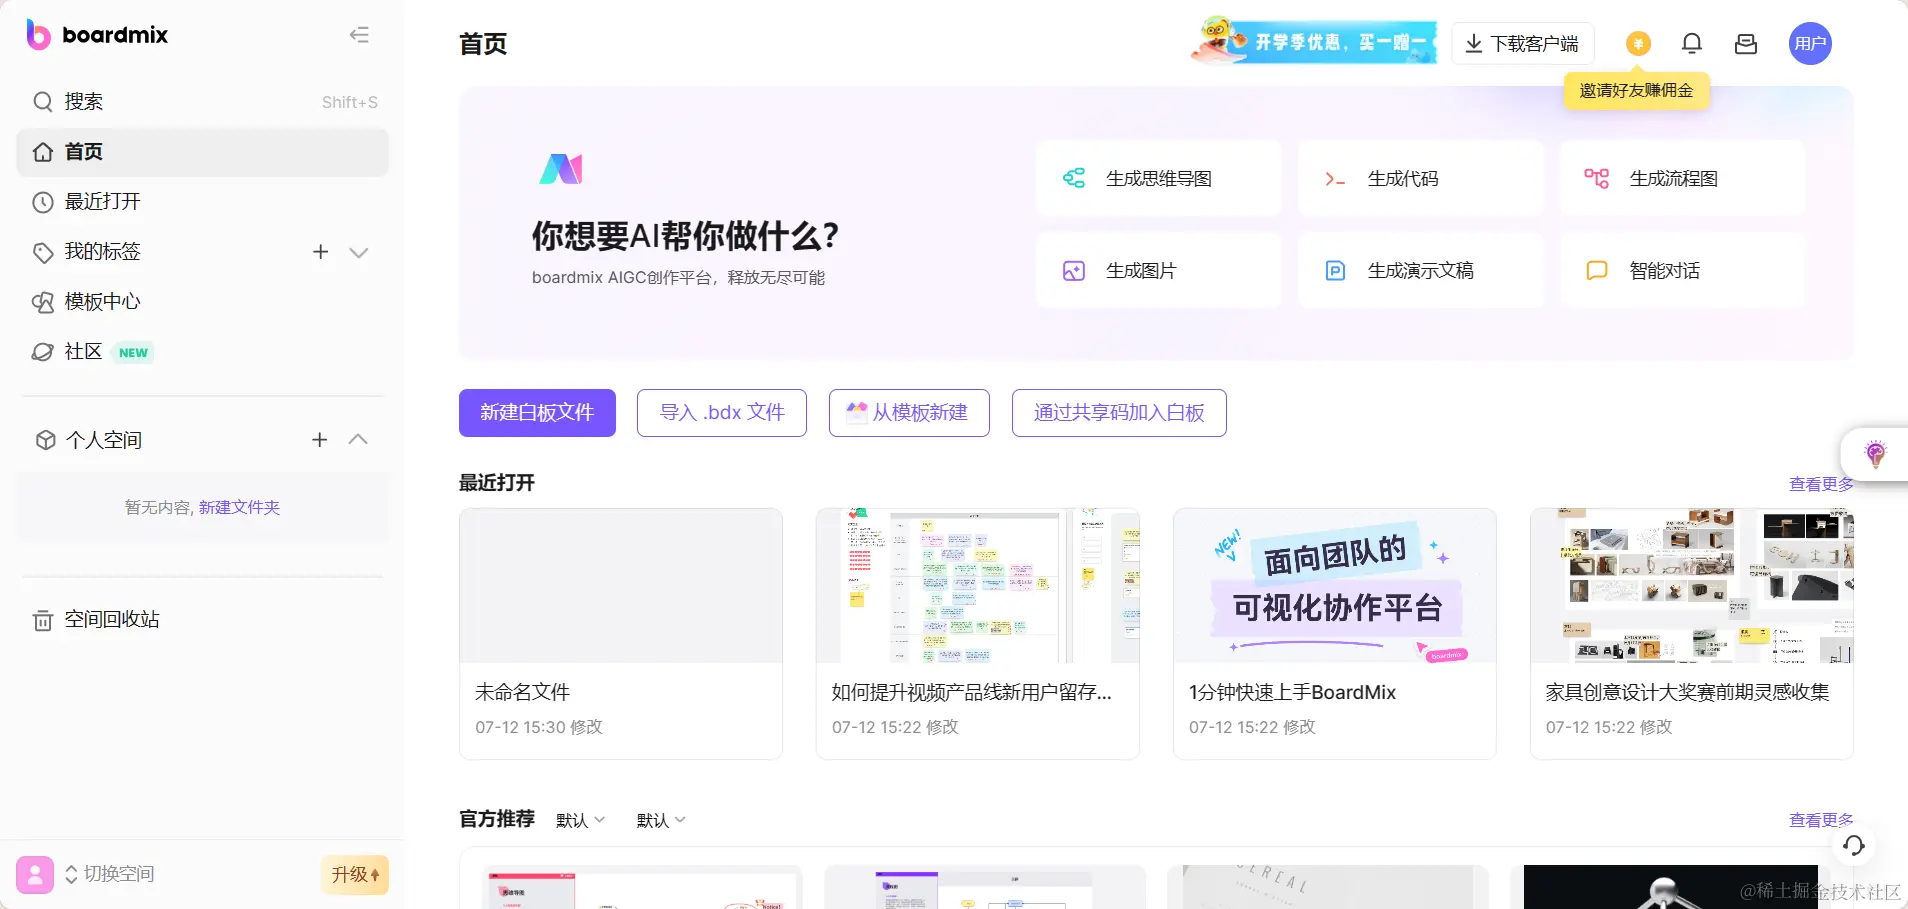1908x909 pixels.
Task: Go to 首页 in the sidebar
Action: pyautogui.click(x=203, y=152)
